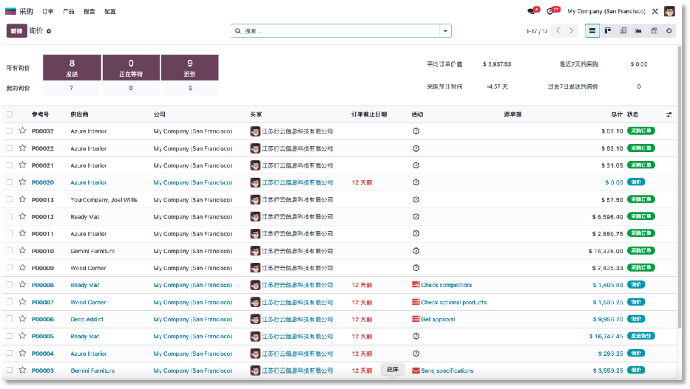Open record P00008

tap(43, 285)
